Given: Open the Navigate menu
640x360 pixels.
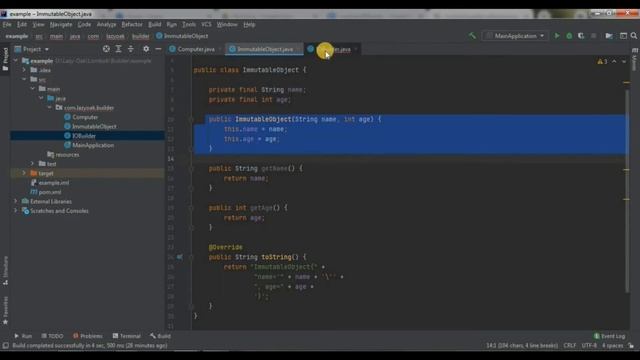Looking at the screenshot, I should (x=61, y=24).
